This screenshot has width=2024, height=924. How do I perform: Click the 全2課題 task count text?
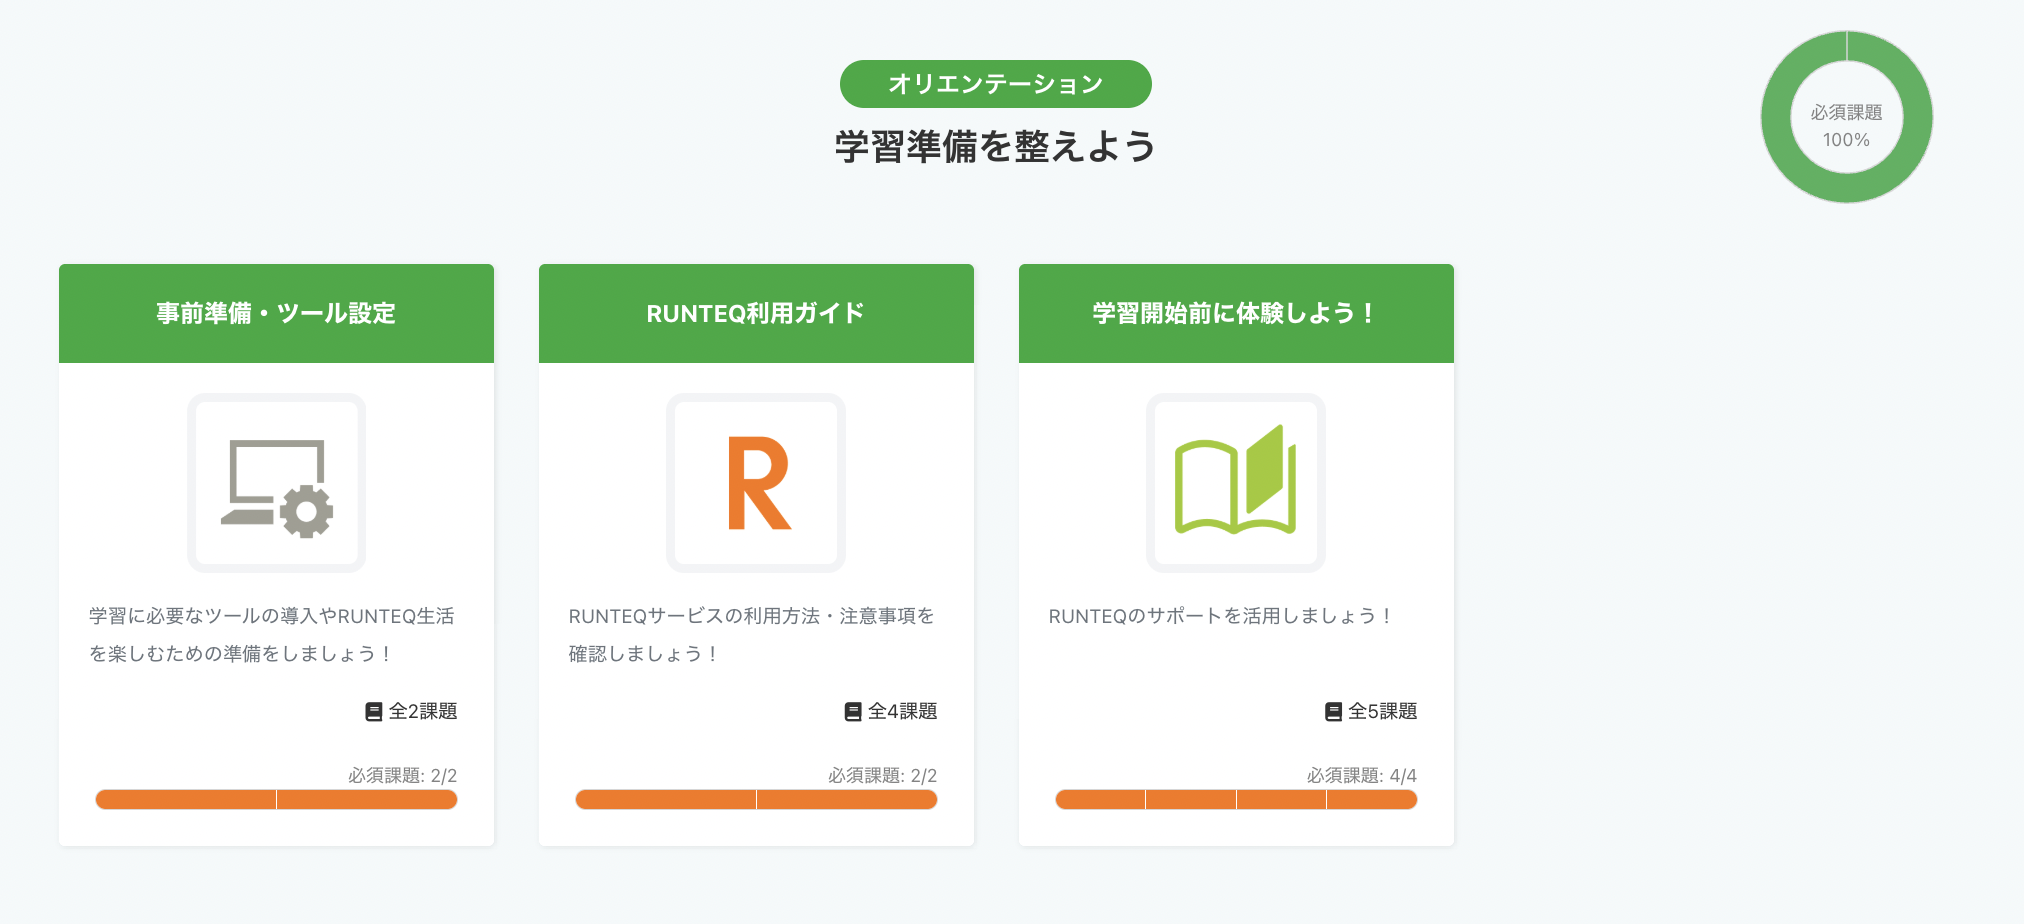(423, 712)
